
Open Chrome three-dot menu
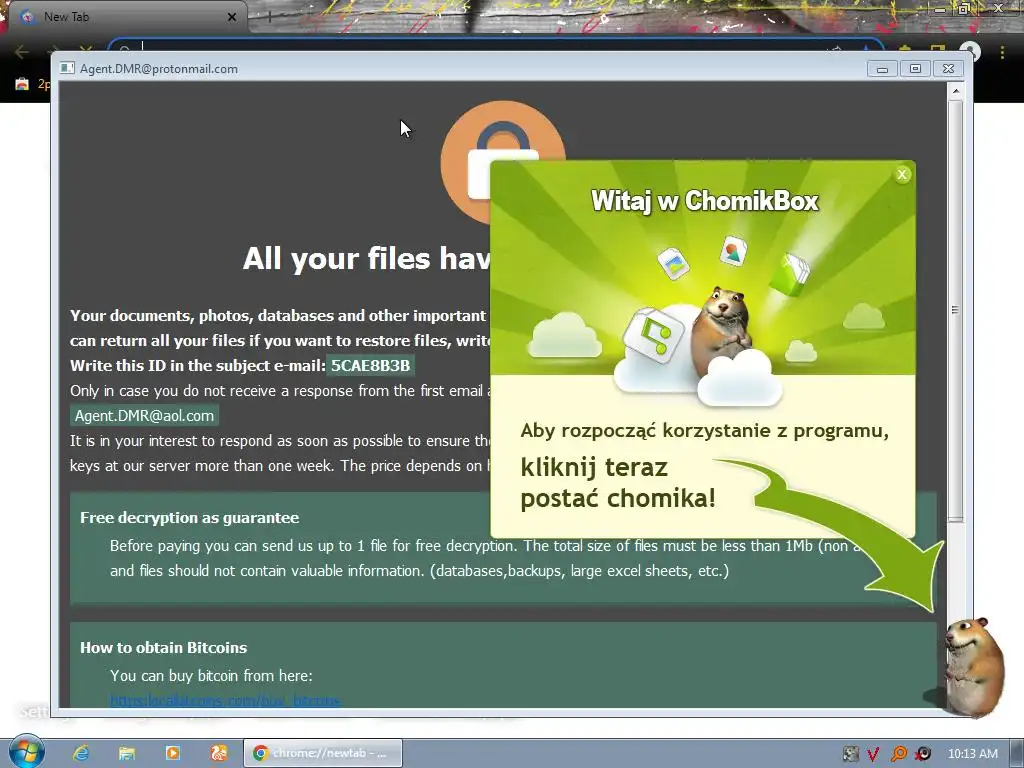tap(1002, 51)
